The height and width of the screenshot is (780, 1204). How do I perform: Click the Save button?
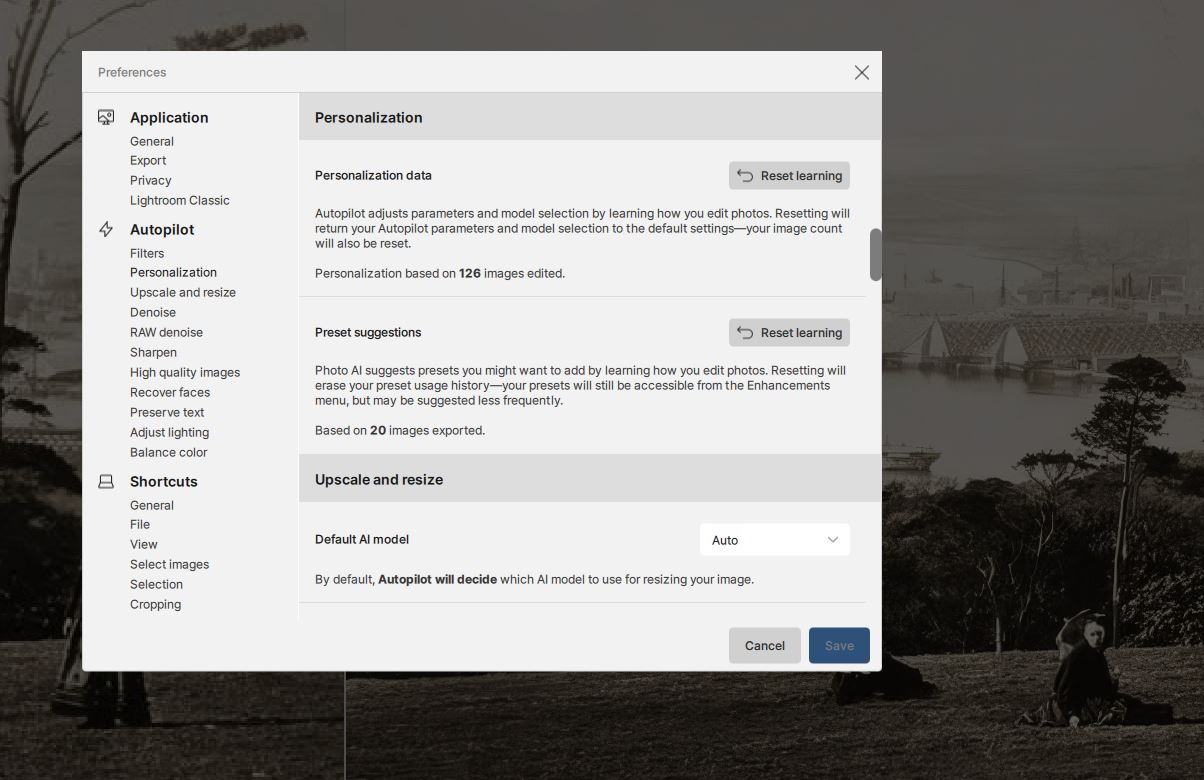[x=839, y=646]
